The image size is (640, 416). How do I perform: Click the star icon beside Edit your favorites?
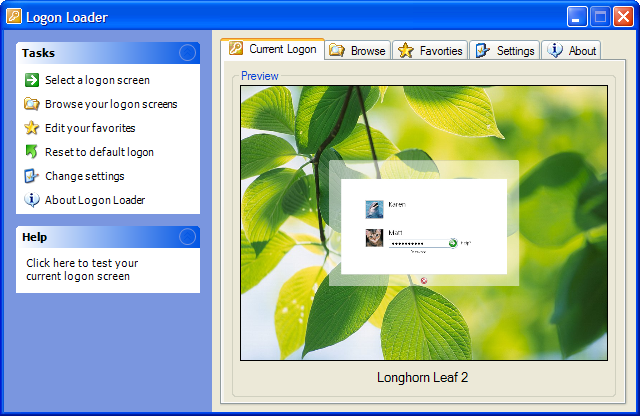31,128
